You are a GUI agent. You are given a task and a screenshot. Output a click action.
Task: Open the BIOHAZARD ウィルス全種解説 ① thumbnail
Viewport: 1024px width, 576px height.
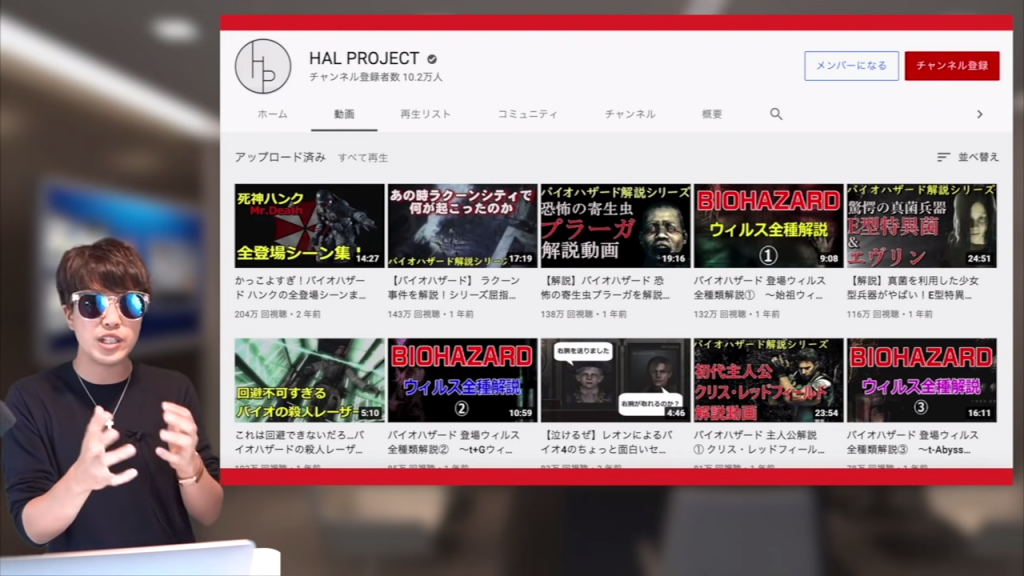tap(768, 226)
